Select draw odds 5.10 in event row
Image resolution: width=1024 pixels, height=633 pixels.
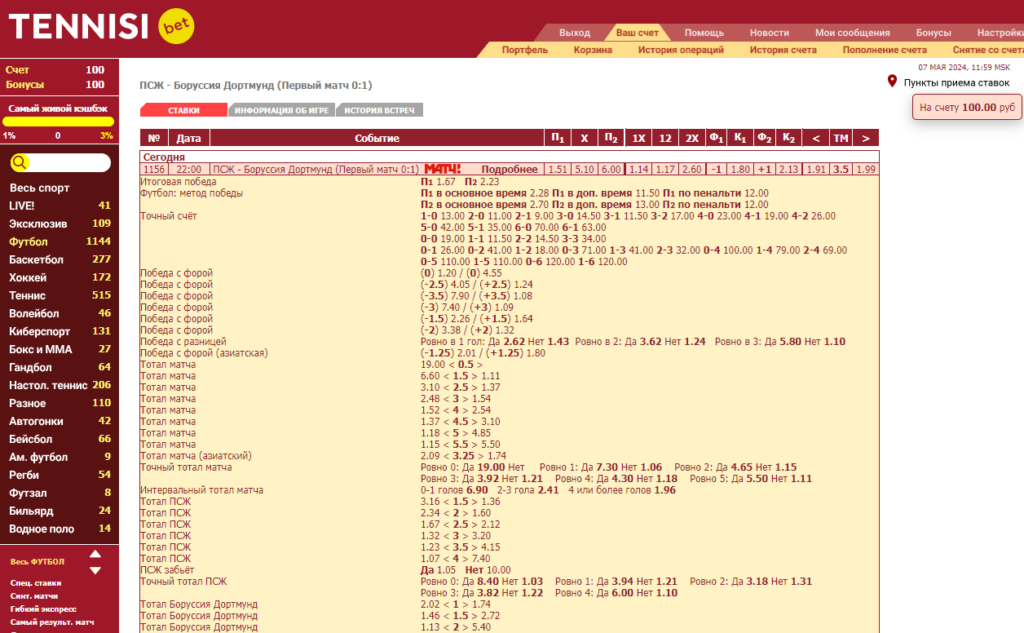[584, 169]
